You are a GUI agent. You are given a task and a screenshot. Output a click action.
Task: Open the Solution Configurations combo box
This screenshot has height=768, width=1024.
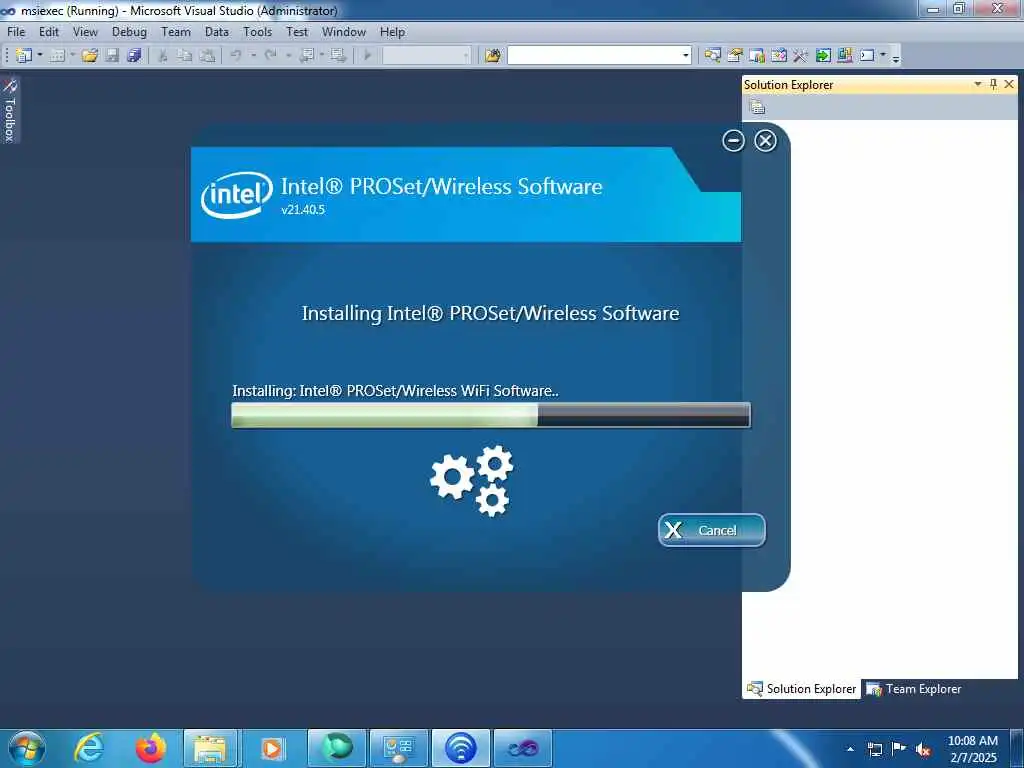[x=426, y=56]
